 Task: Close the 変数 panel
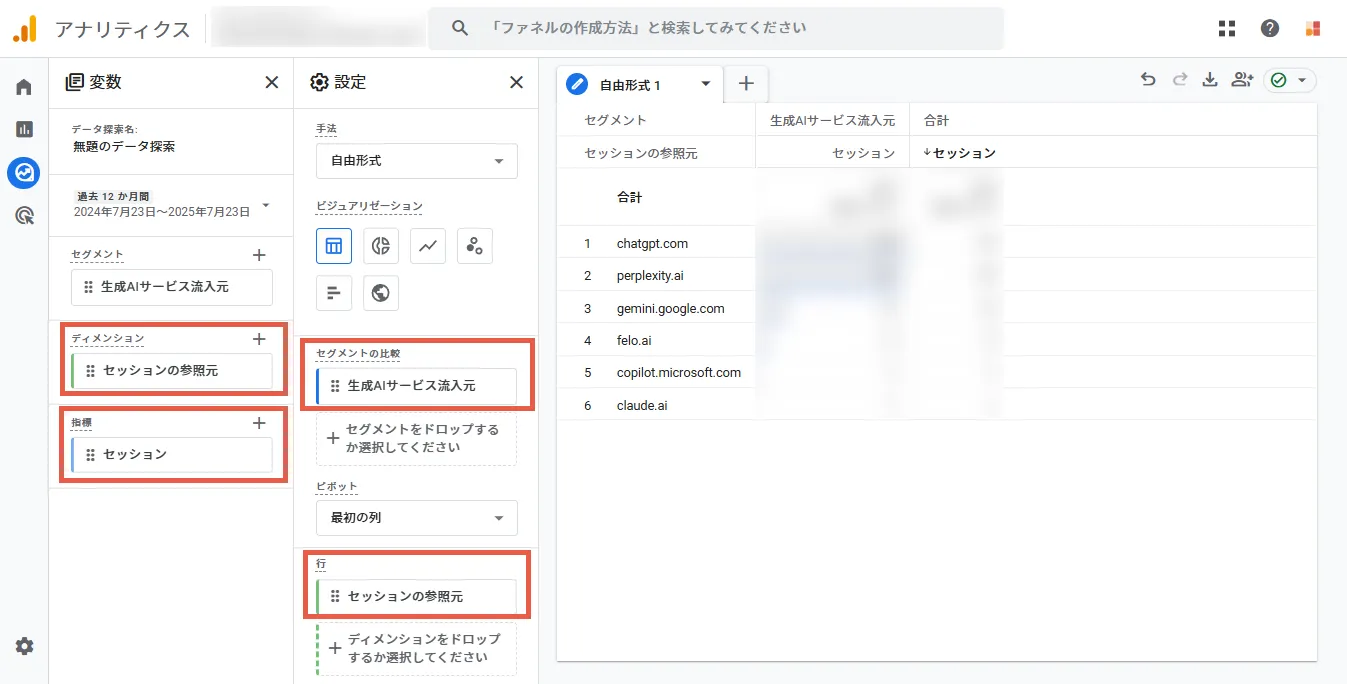point(271,82)
